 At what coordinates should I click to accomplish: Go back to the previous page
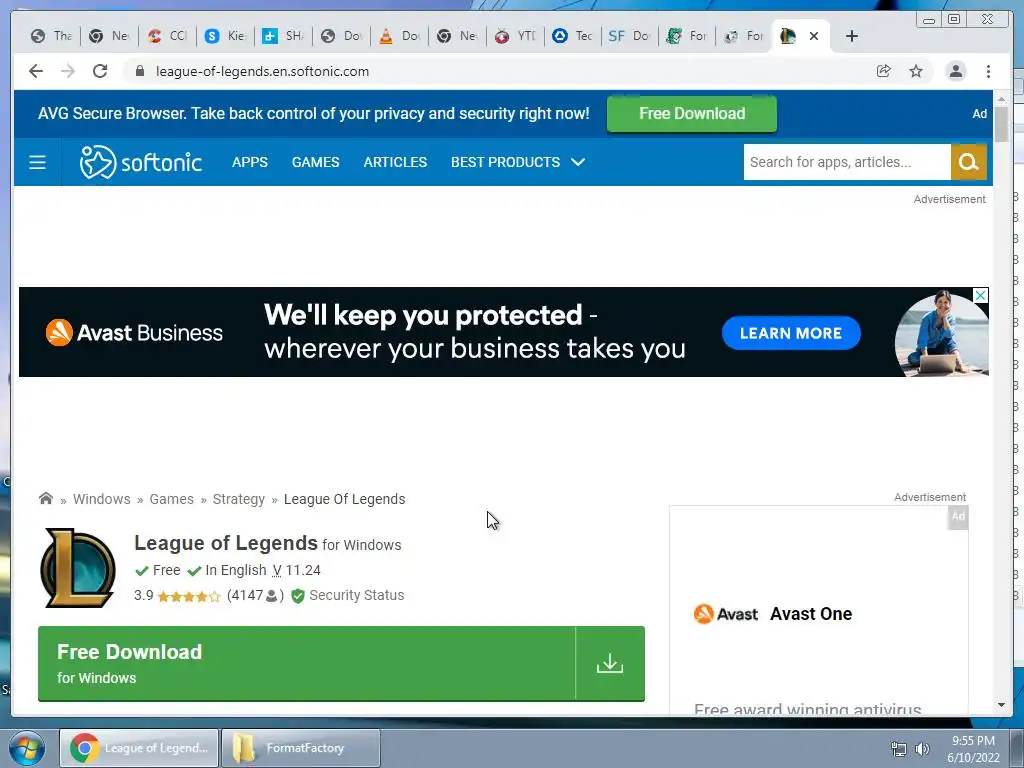36,71
